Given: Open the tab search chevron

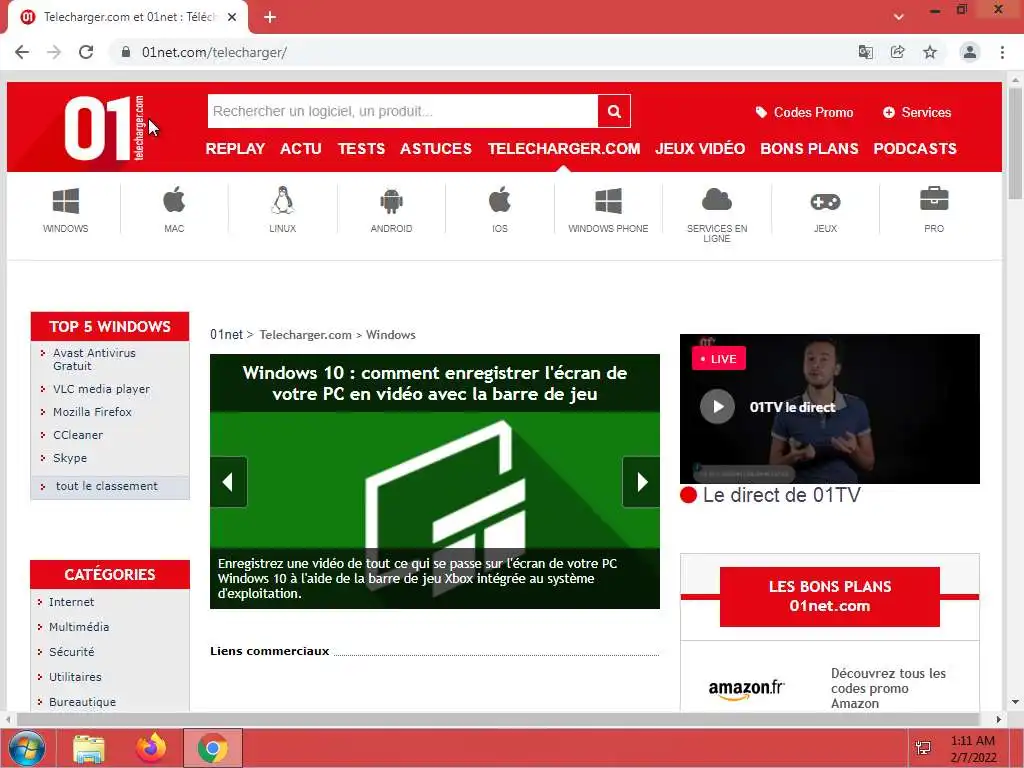Looking at the screenshot, I should coord(899,17).
